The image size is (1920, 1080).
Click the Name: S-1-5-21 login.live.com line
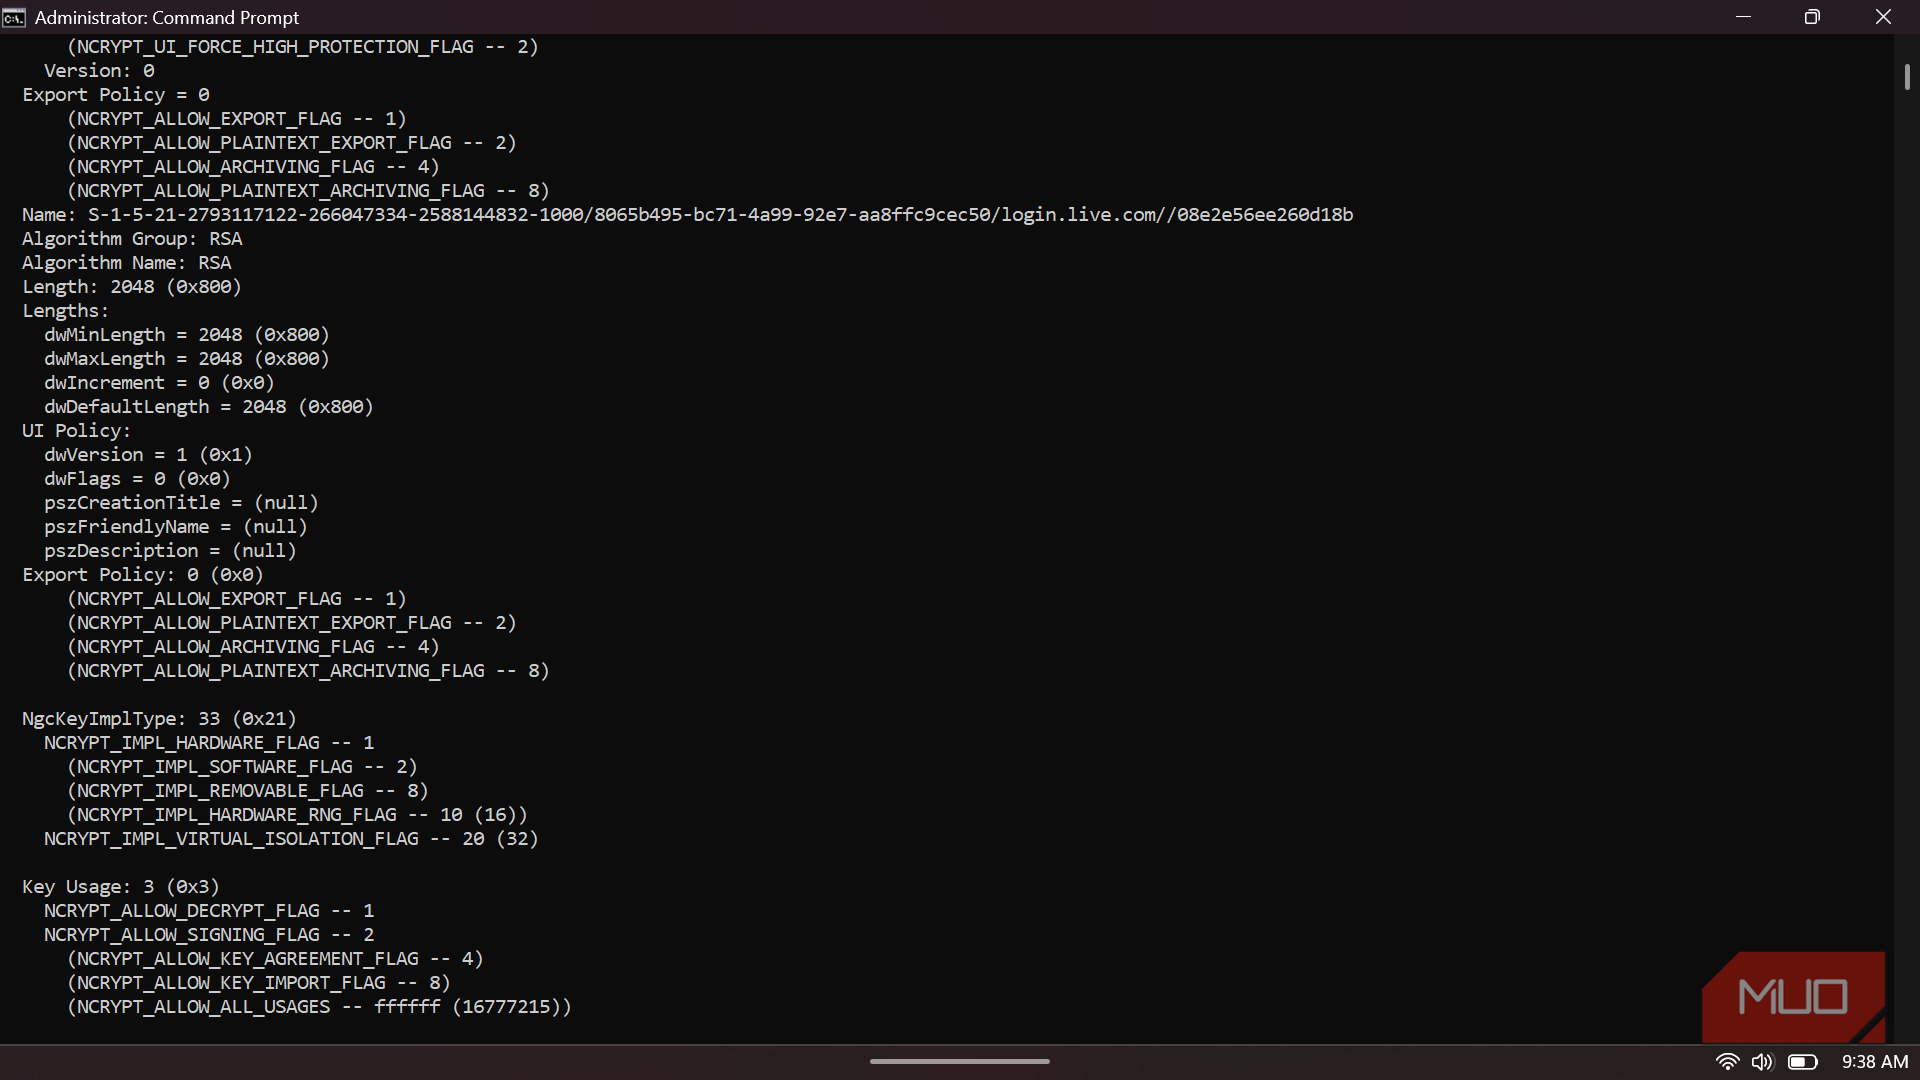click(x=688, y=215)
